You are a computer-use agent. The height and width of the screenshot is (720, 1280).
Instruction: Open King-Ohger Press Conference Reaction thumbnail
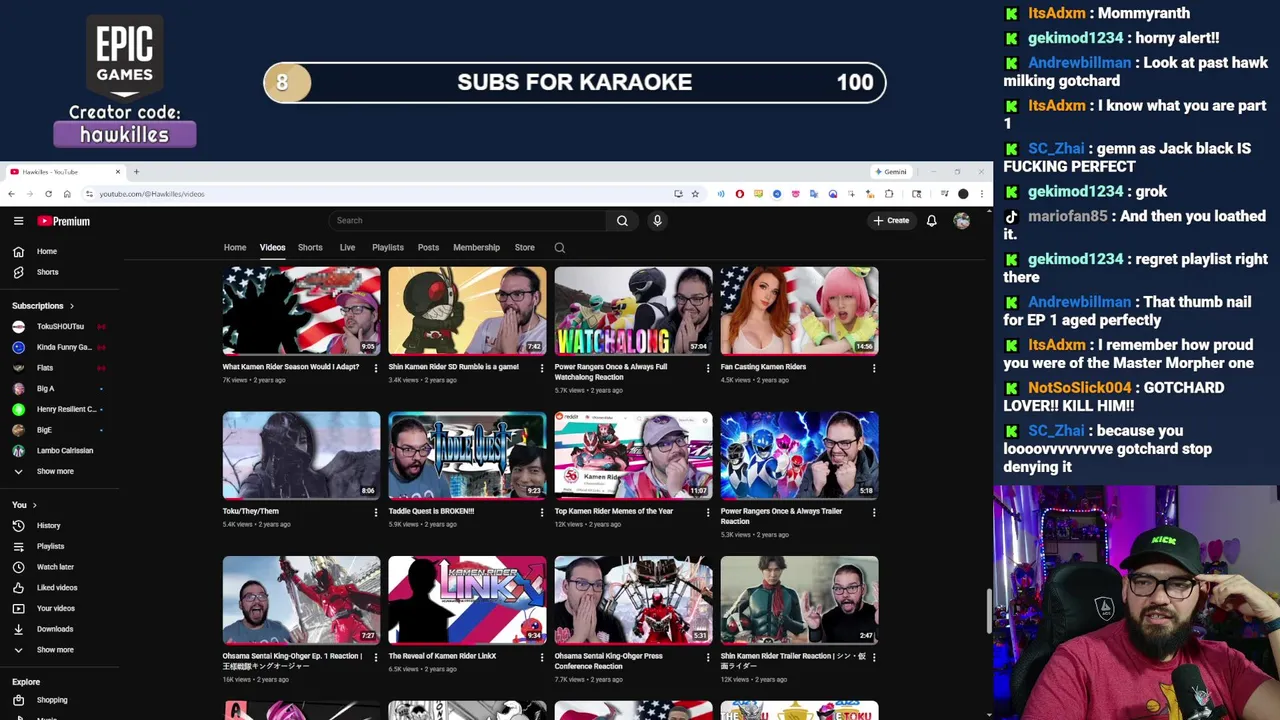coord(633,600)
